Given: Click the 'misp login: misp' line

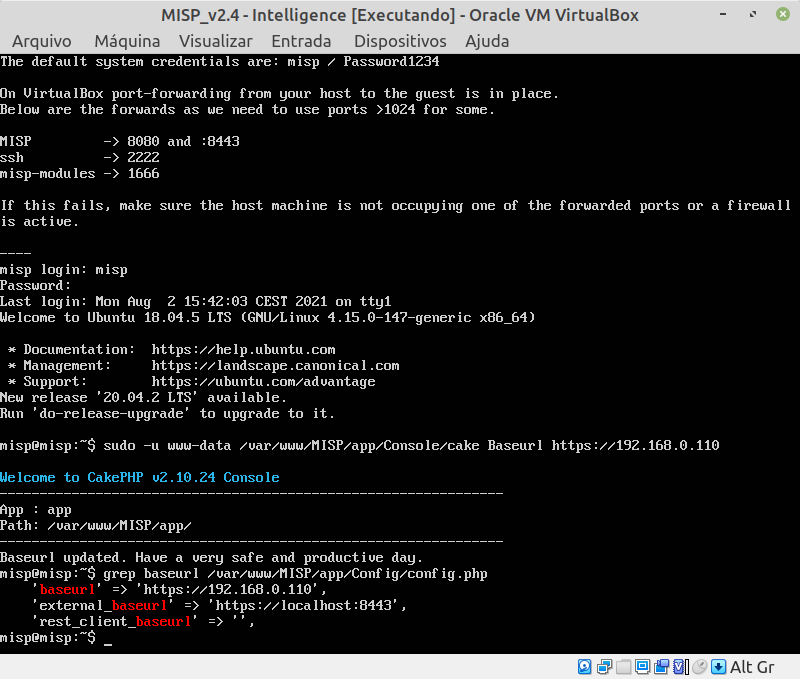Looking at the screenshot, I should (x=64, y=270).
